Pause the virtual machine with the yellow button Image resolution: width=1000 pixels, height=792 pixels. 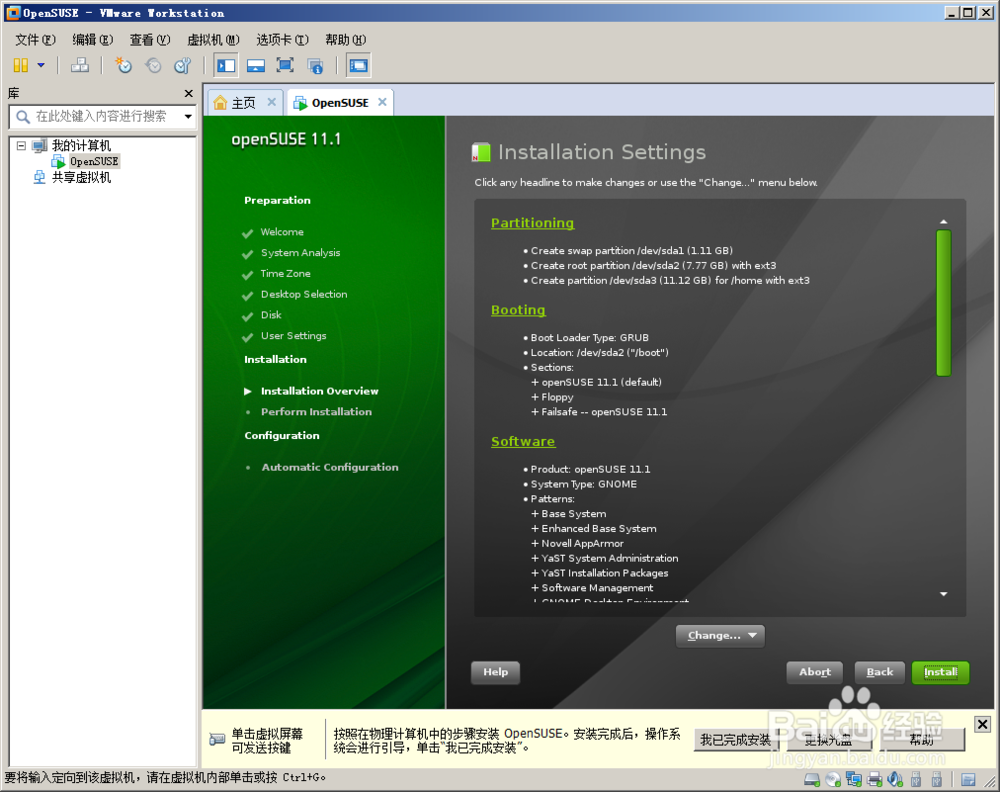click(x=21, y=65)
